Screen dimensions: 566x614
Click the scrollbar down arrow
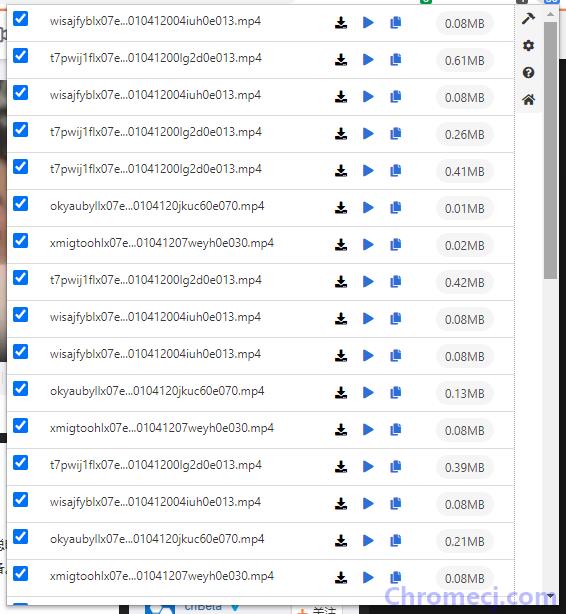tap(550, 596)
